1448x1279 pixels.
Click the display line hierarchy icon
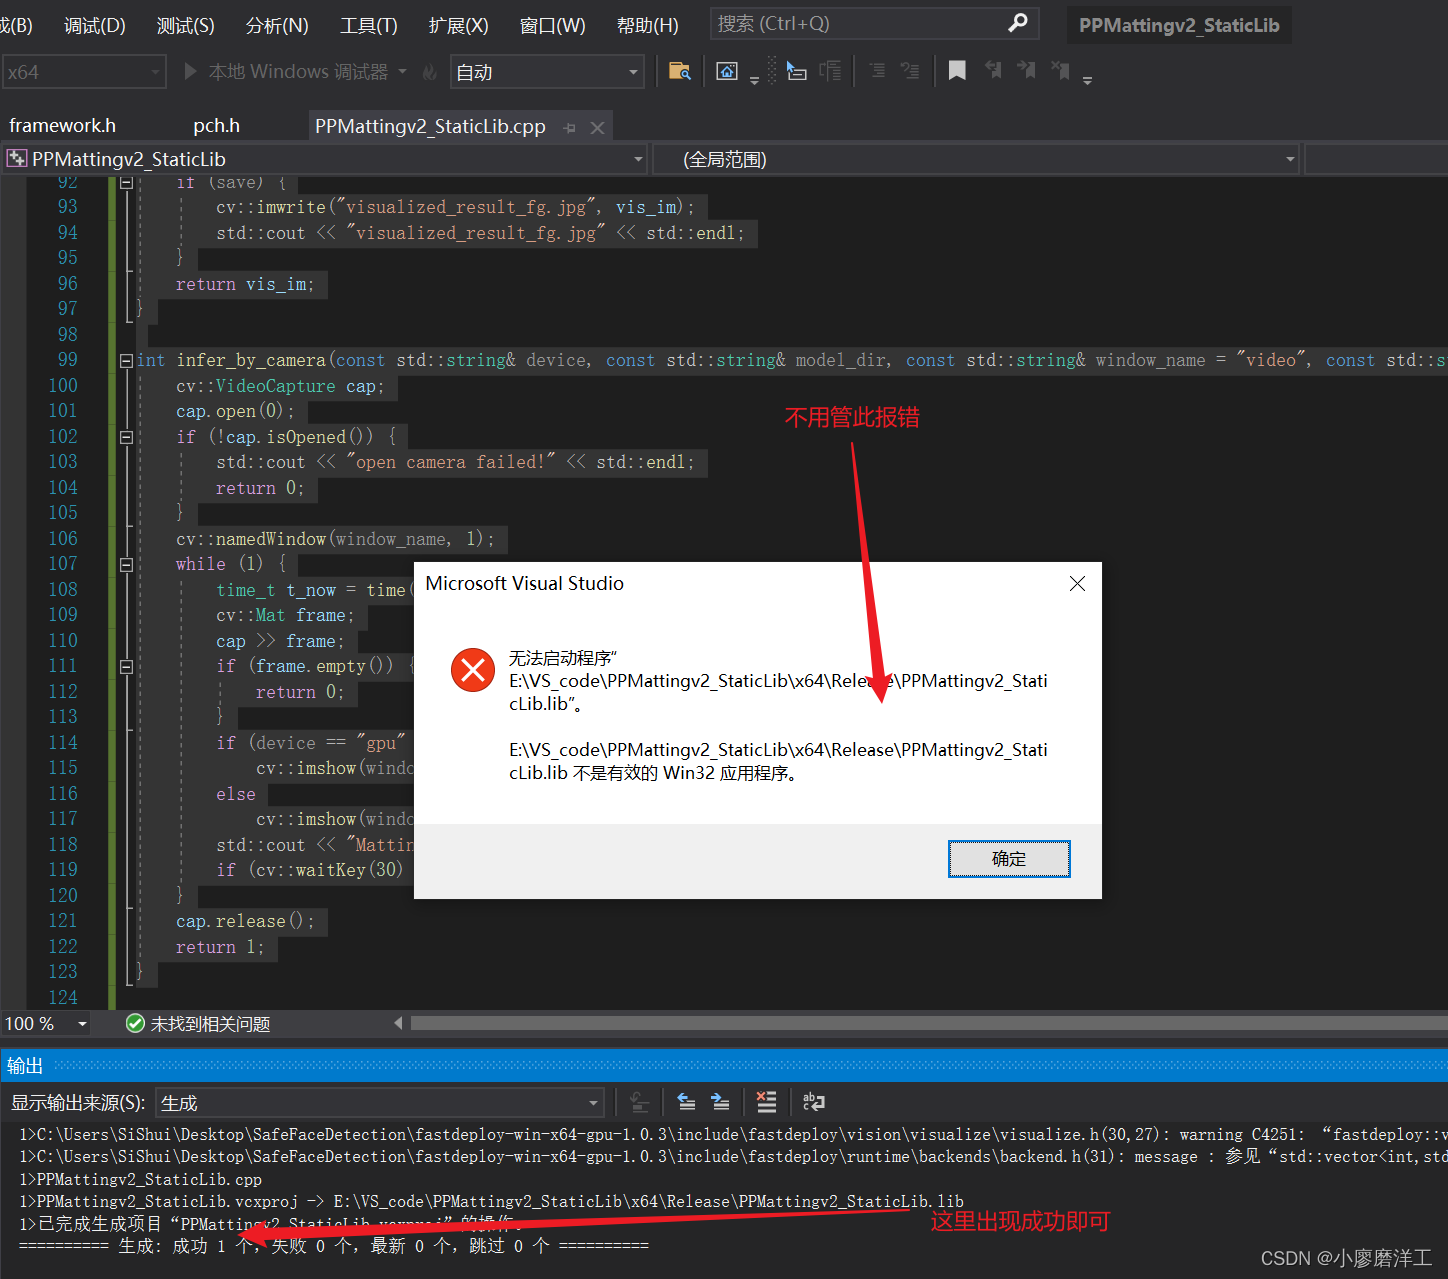(830, 71)
